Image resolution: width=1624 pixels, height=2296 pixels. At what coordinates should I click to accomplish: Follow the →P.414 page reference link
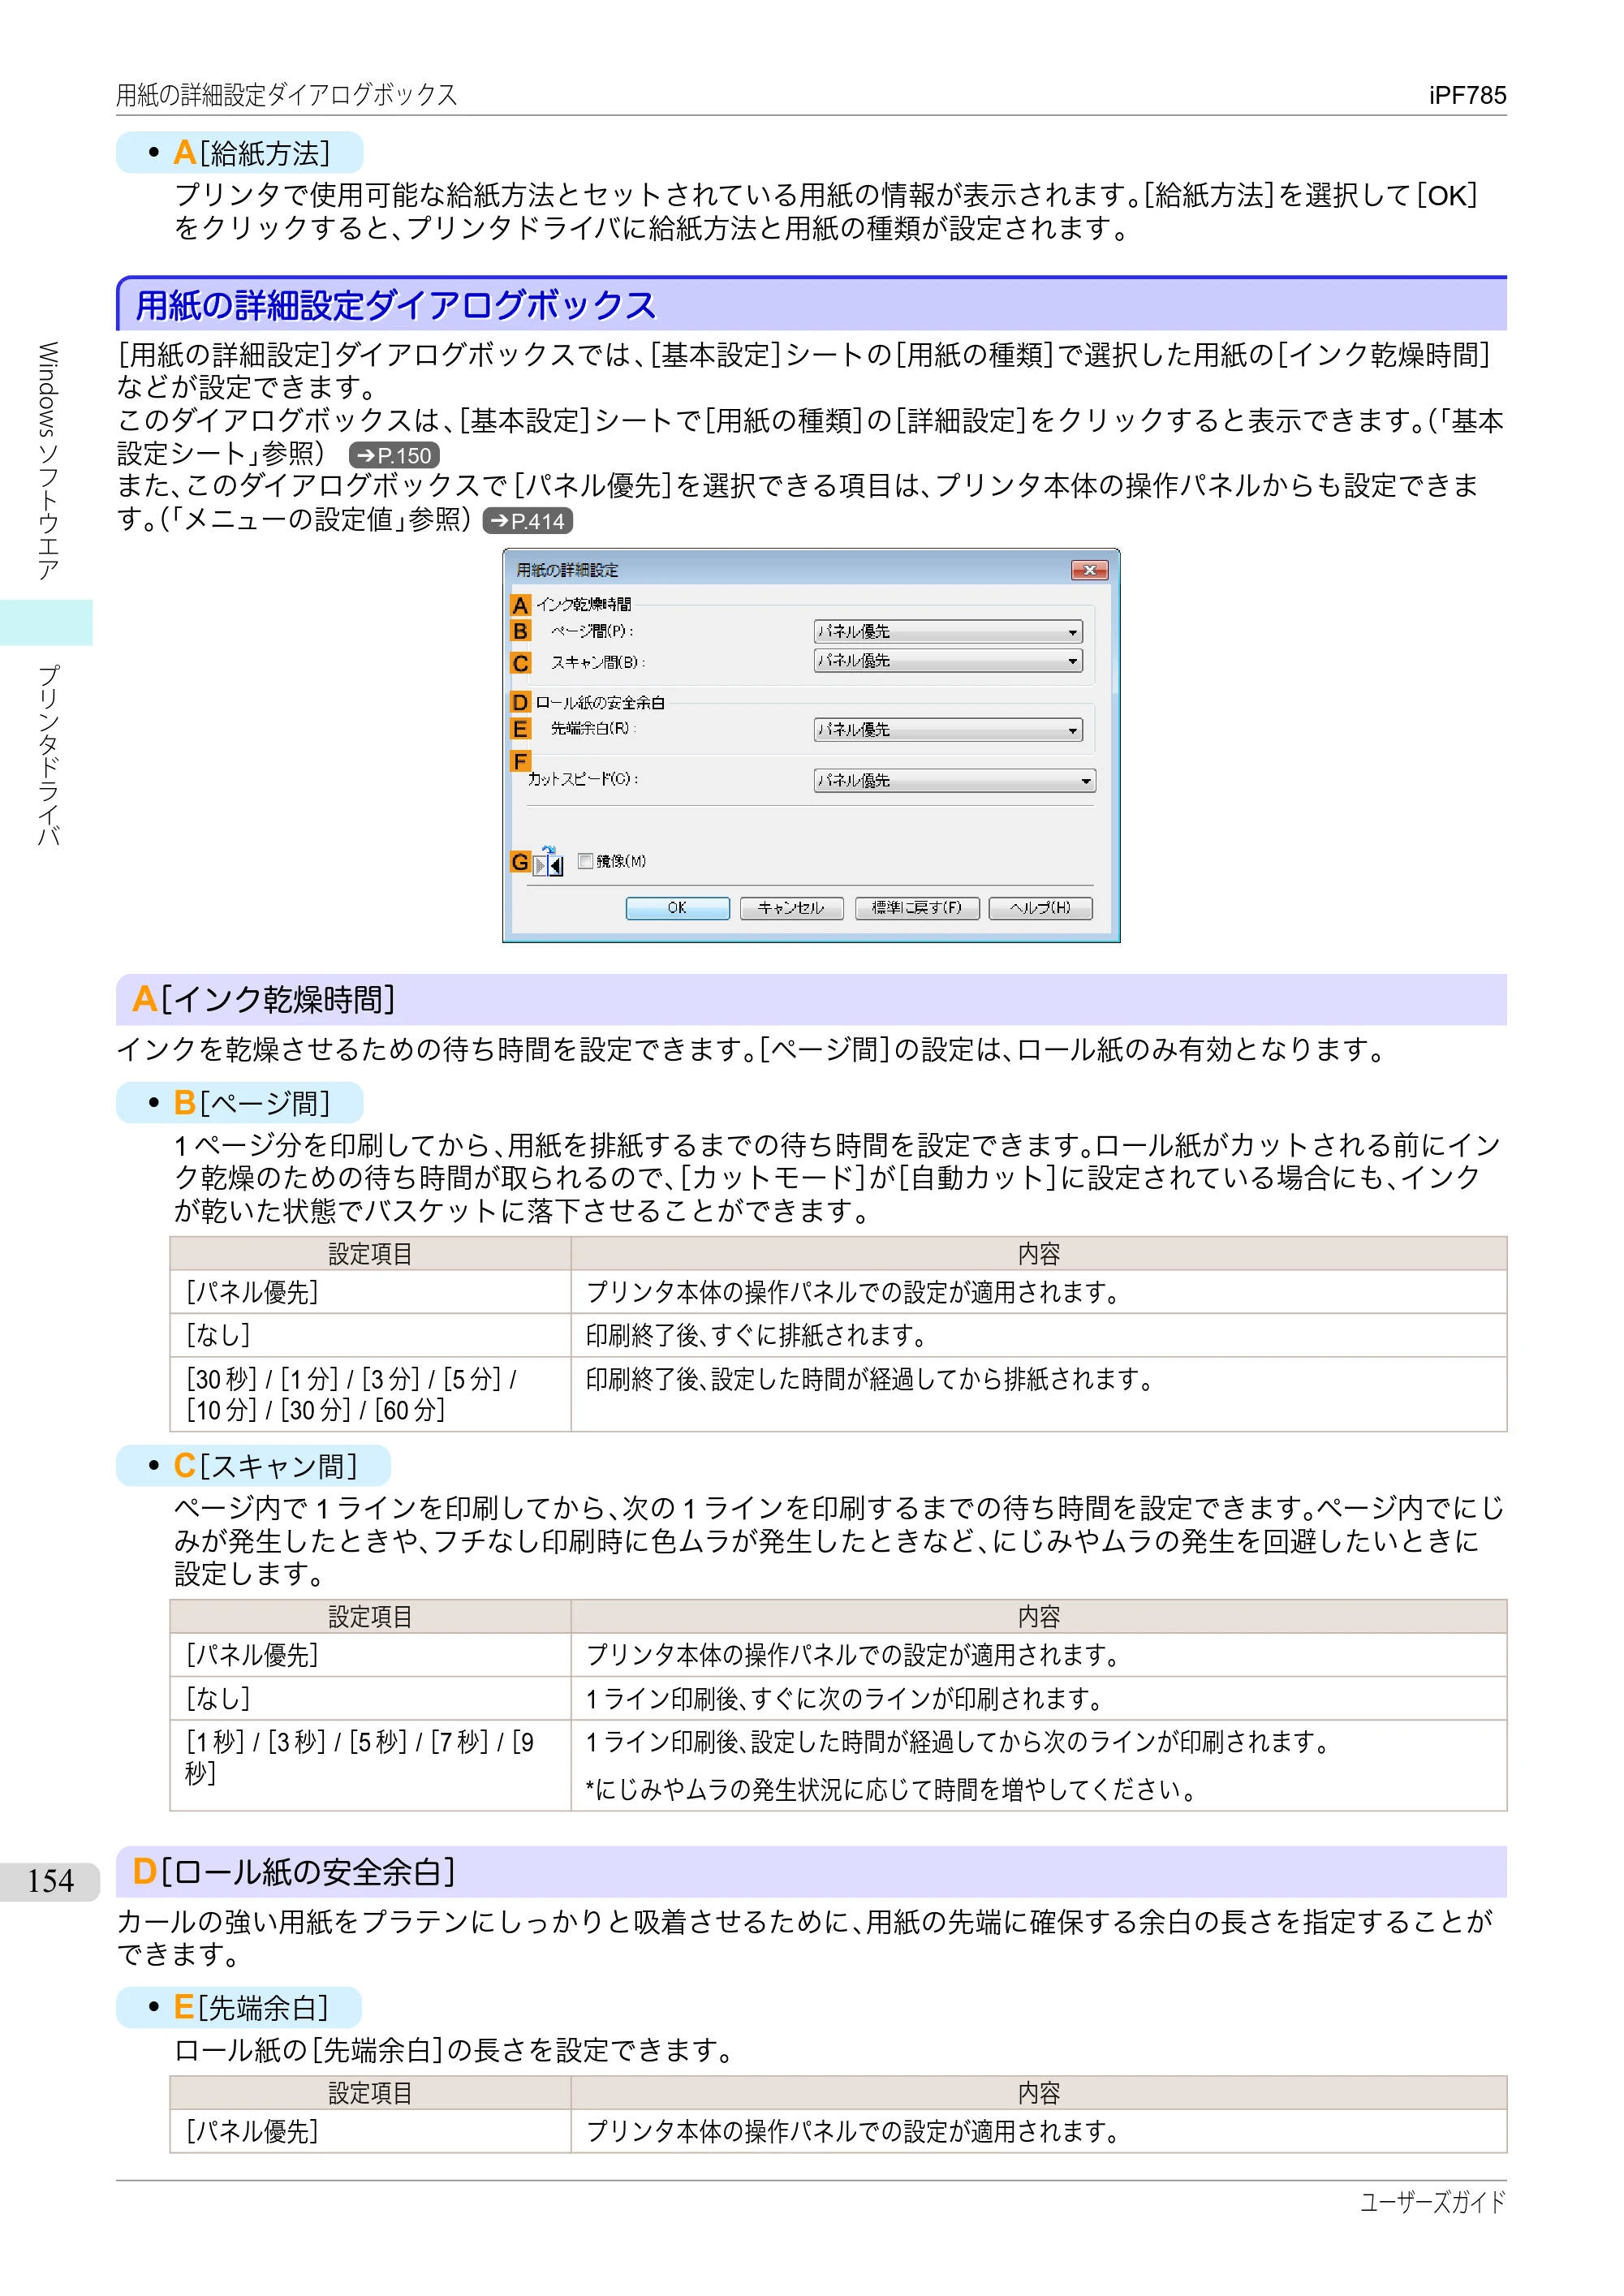[527, 521]
